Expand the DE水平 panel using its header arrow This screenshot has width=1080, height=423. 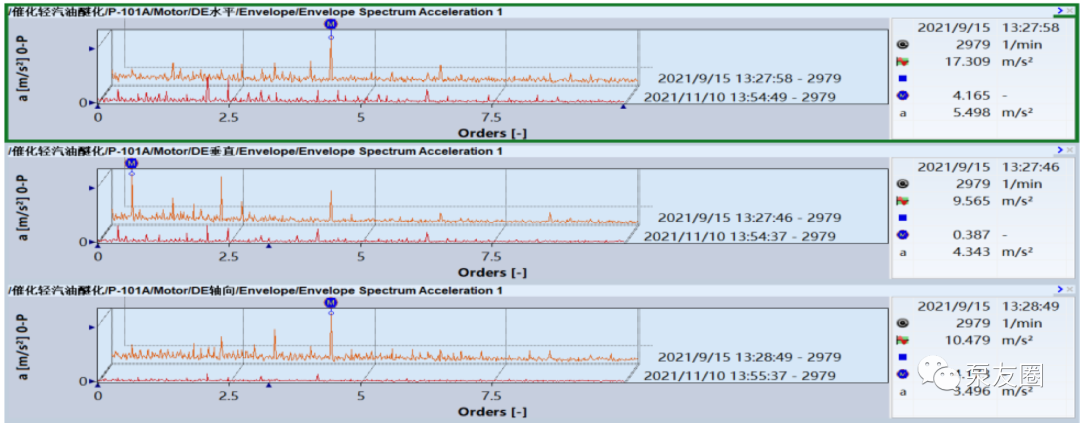click(1059, 10)
